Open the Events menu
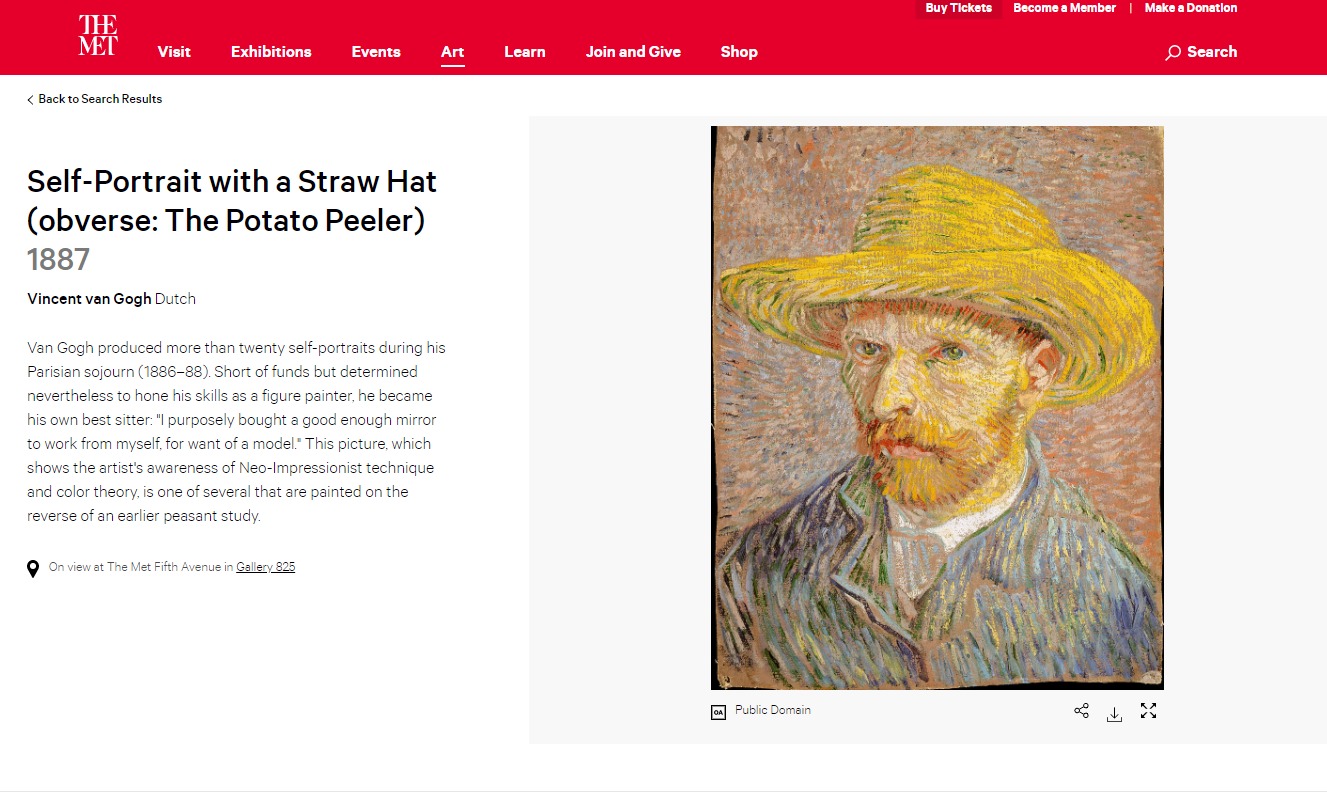 point(376,52)
